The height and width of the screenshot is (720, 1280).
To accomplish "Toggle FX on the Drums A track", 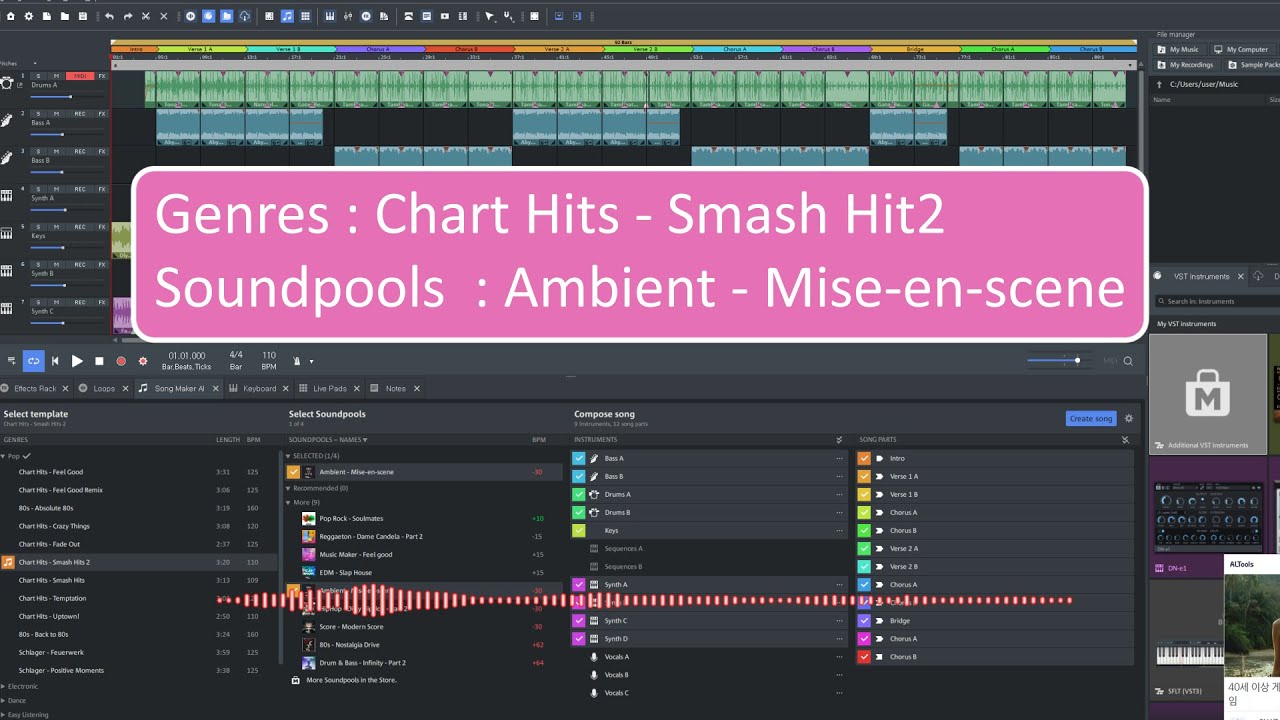I will pos(101,76).
